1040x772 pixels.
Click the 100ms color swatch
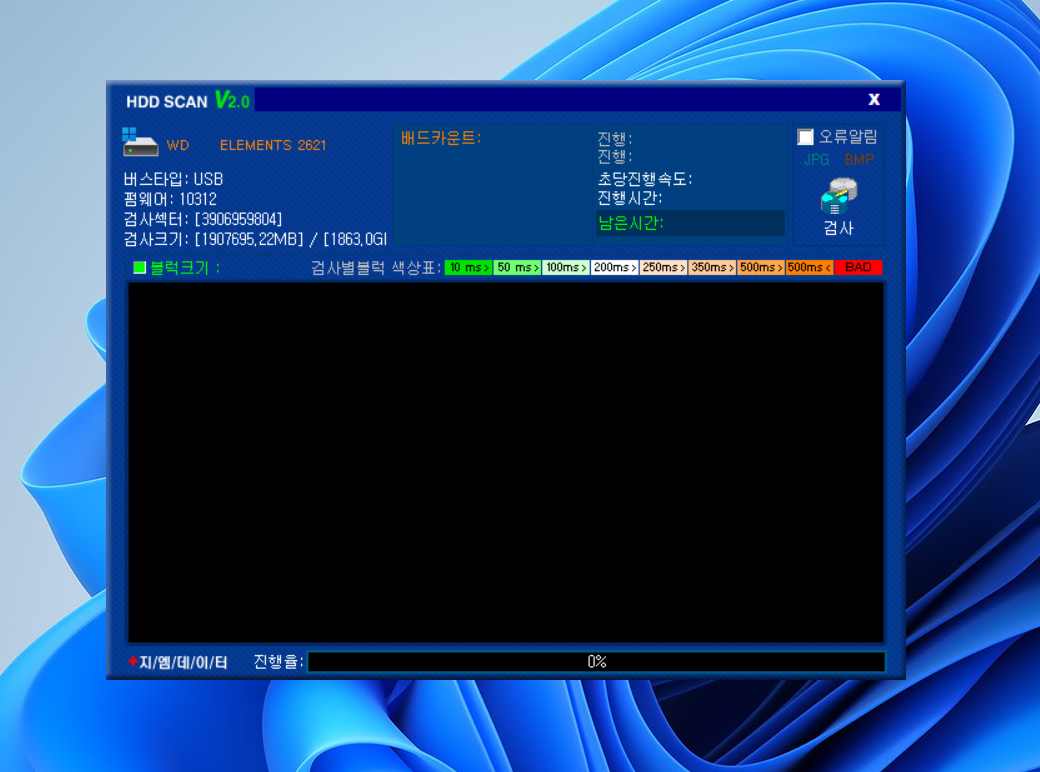[566, 267]
